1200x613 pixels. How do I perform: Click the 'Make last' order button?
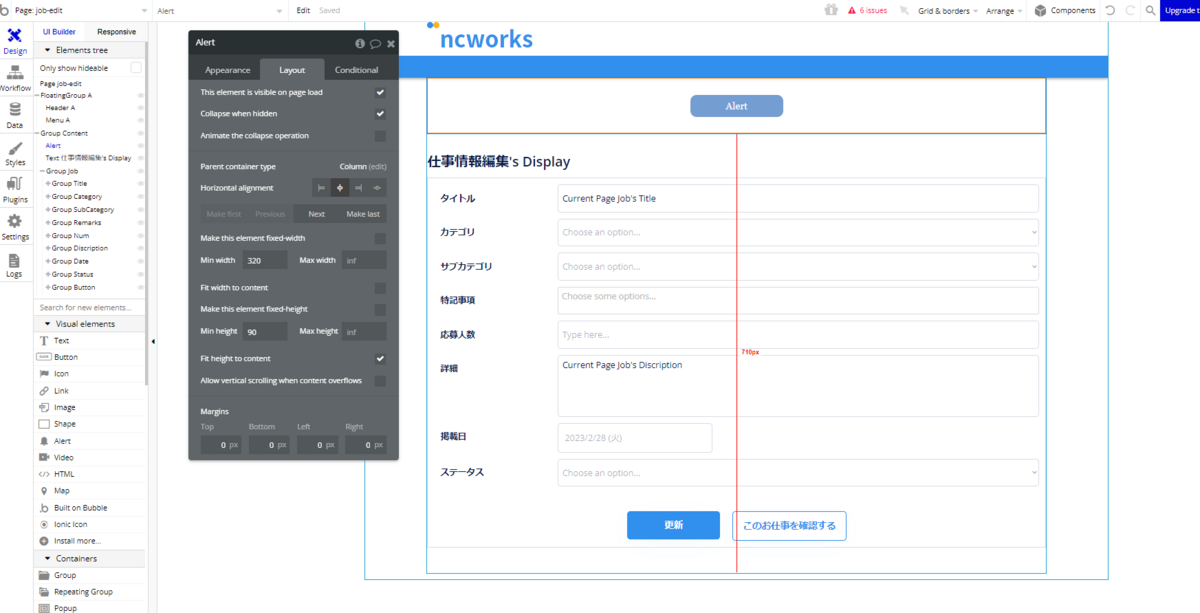363,214
